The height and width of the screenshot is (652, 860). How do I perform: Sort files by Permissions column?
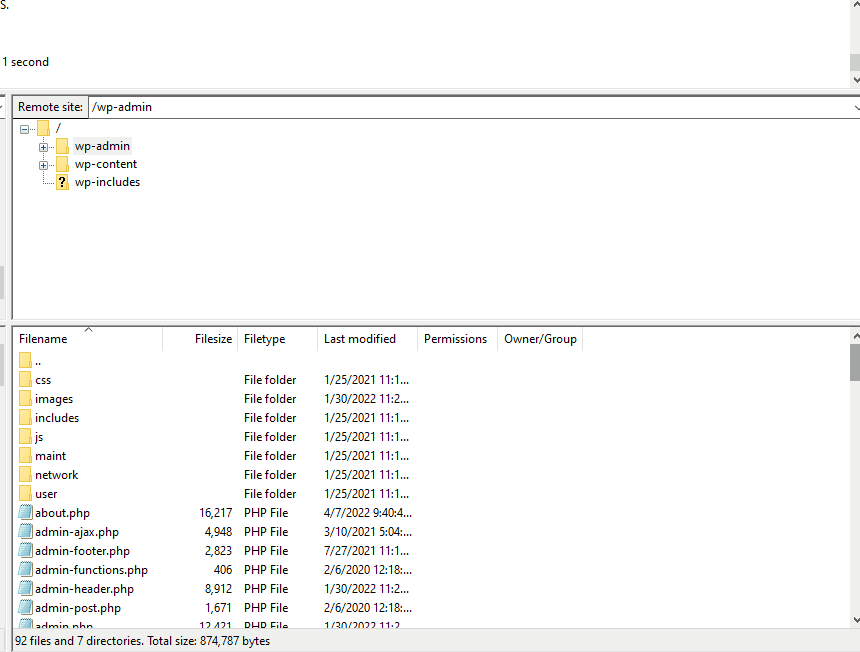[x=457, y=339]
